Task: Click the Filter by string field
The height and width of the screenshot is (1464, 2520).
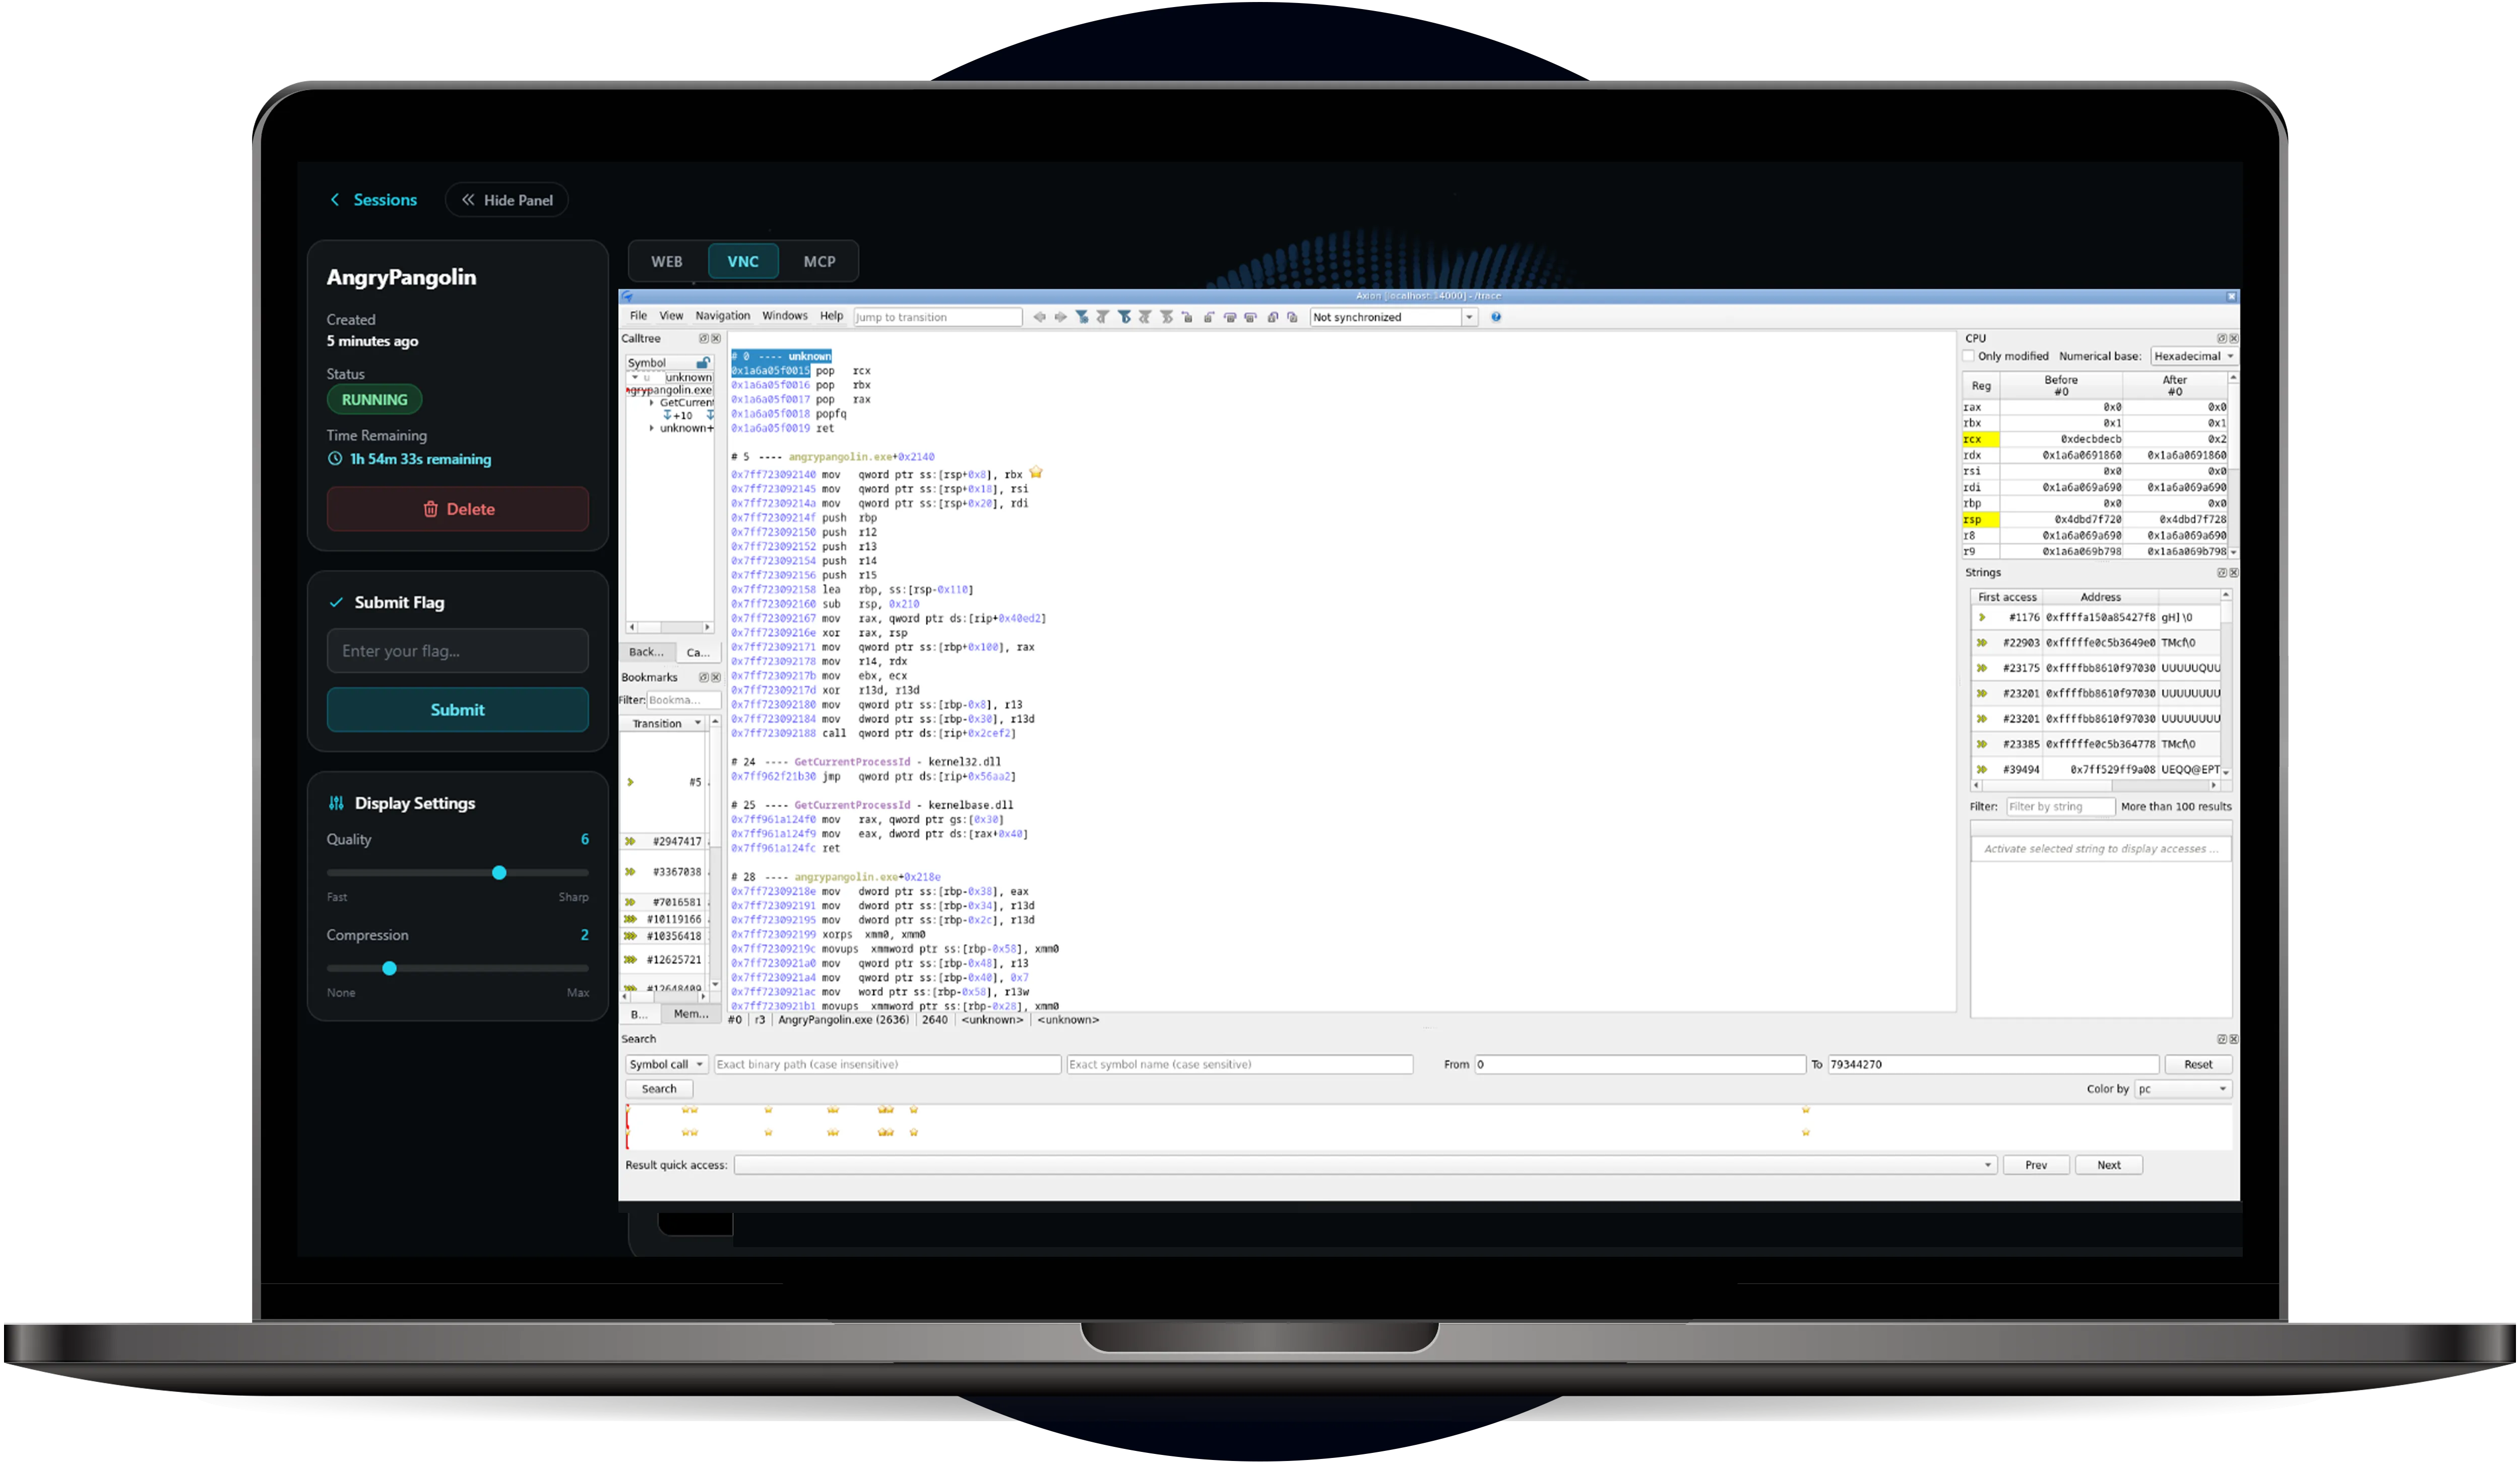Action: click(x=2060, y=807)
